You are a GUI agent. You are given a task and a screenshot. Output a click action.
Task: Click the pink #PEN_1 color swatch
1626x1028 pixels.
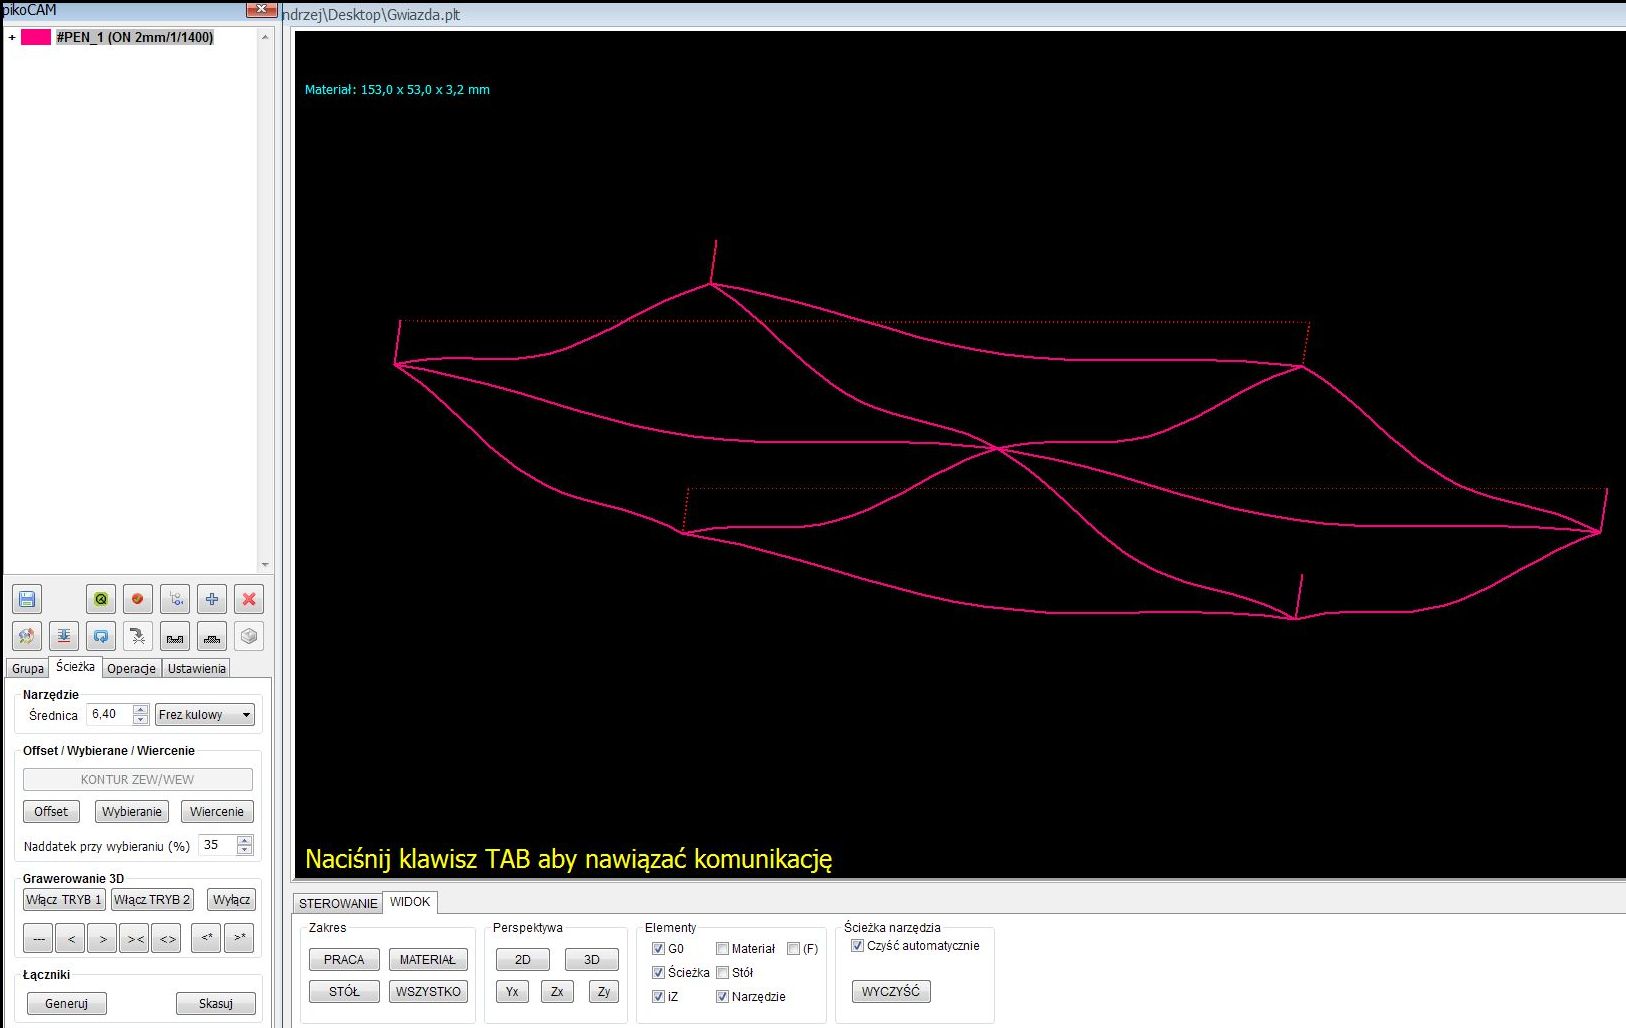tap(36, 37)
